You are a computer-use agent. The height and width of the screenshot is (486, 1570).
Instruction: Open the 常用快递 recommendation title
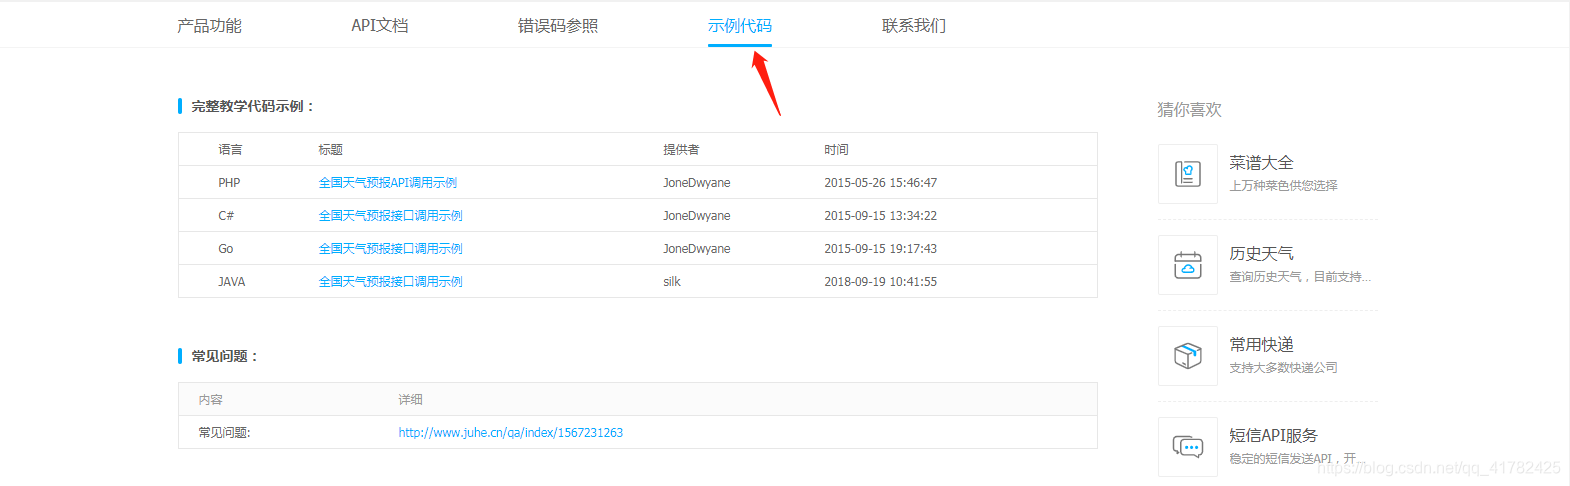tap(1261, 345)
